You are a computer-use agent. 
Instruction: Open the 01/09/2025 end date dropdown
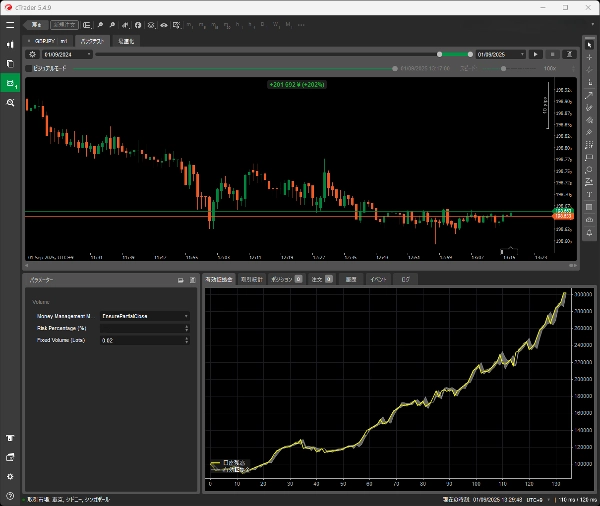(501, 54)
